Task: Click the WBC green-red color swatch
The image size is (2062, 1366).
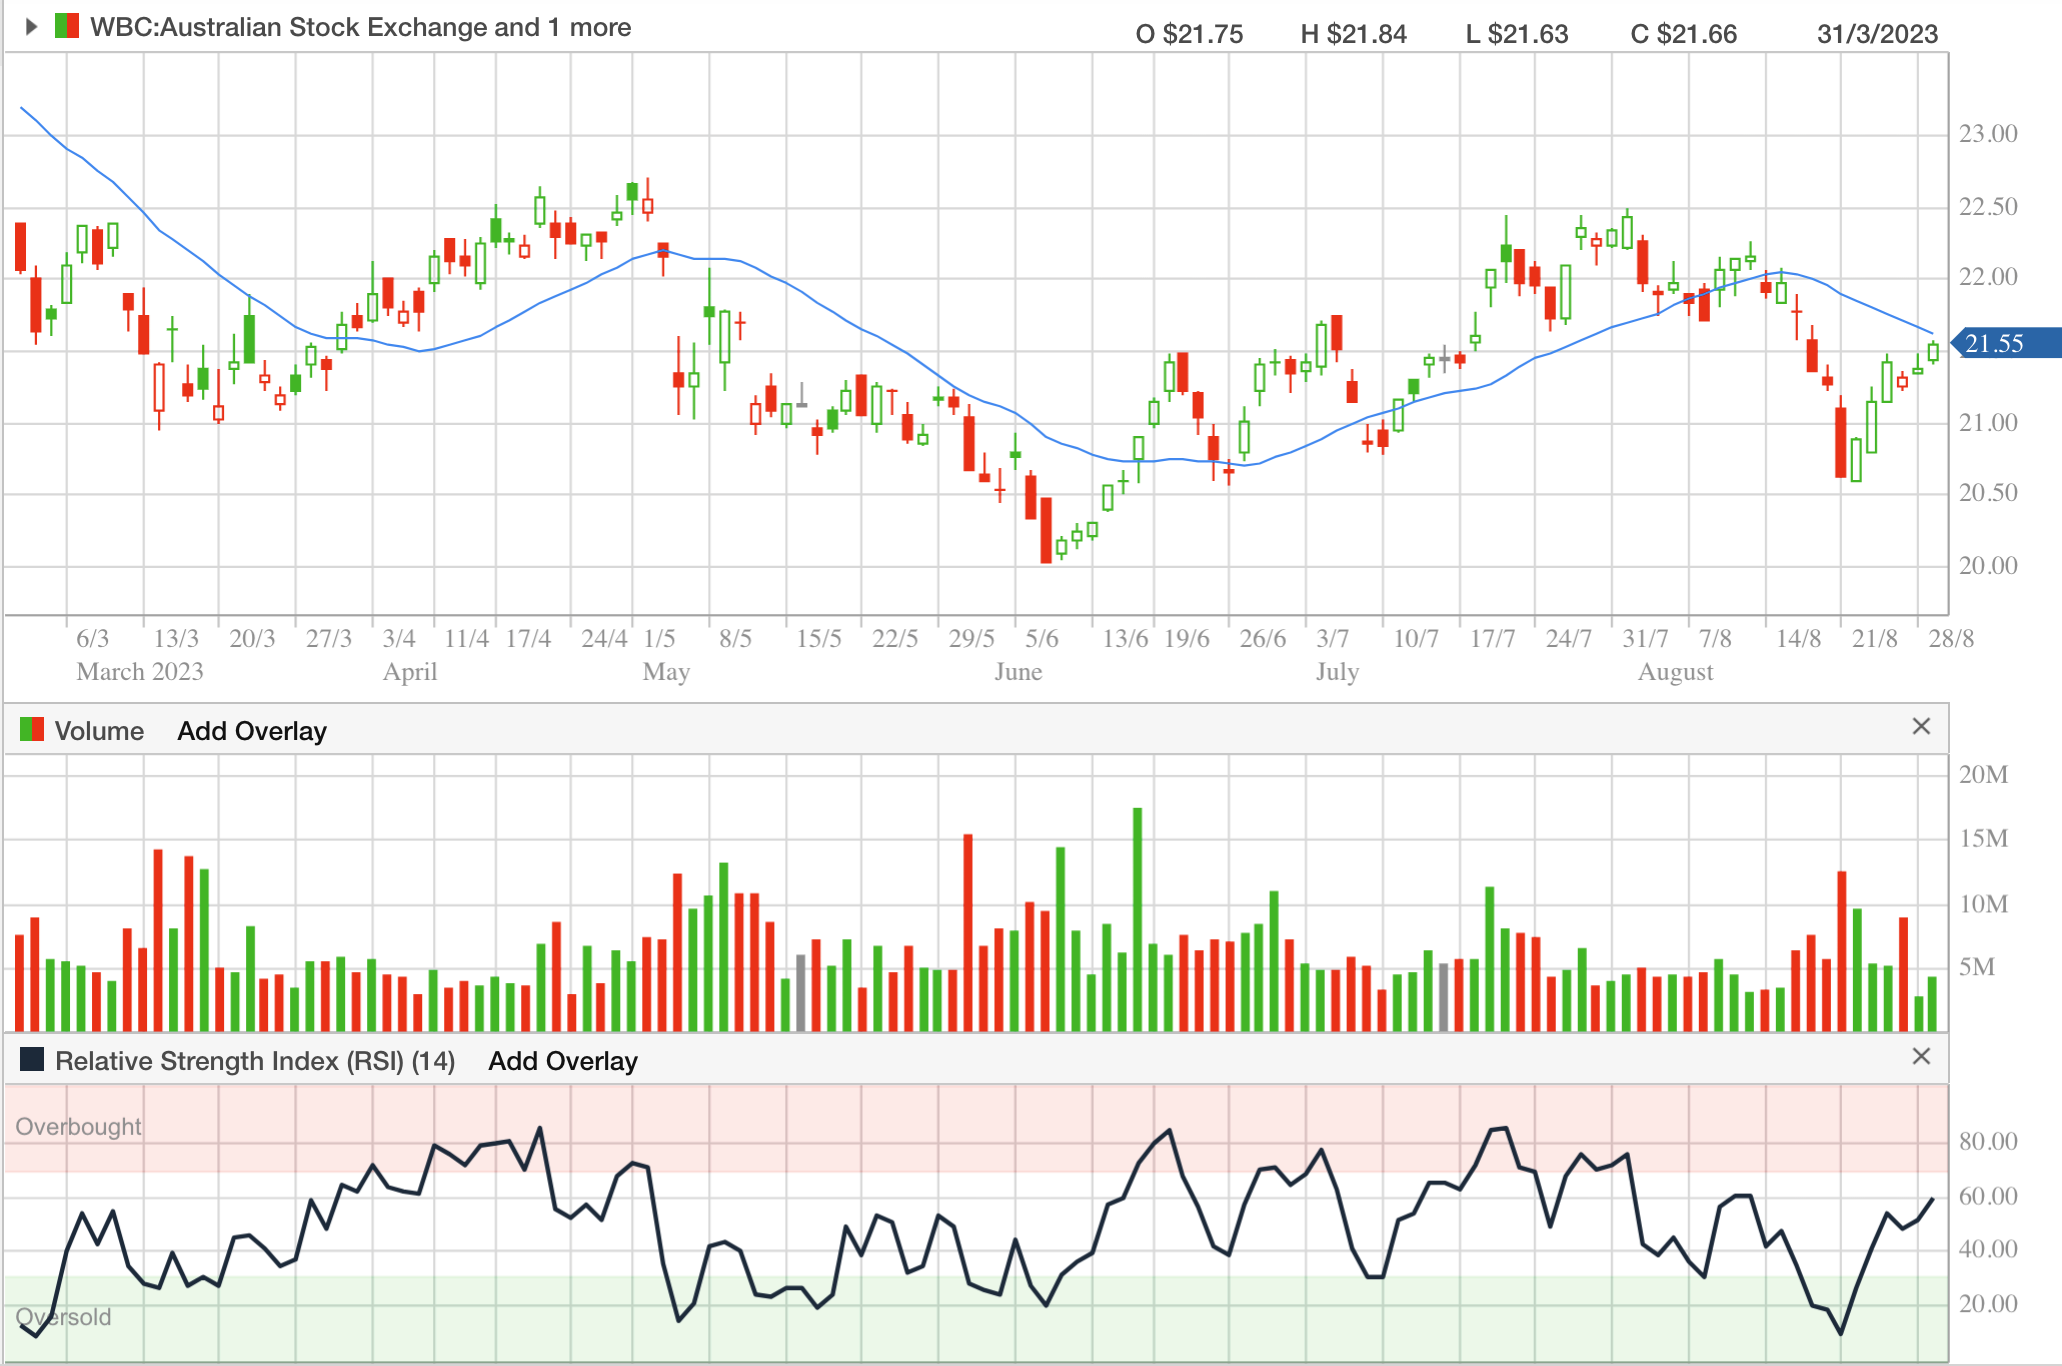Action: [66, 27]
